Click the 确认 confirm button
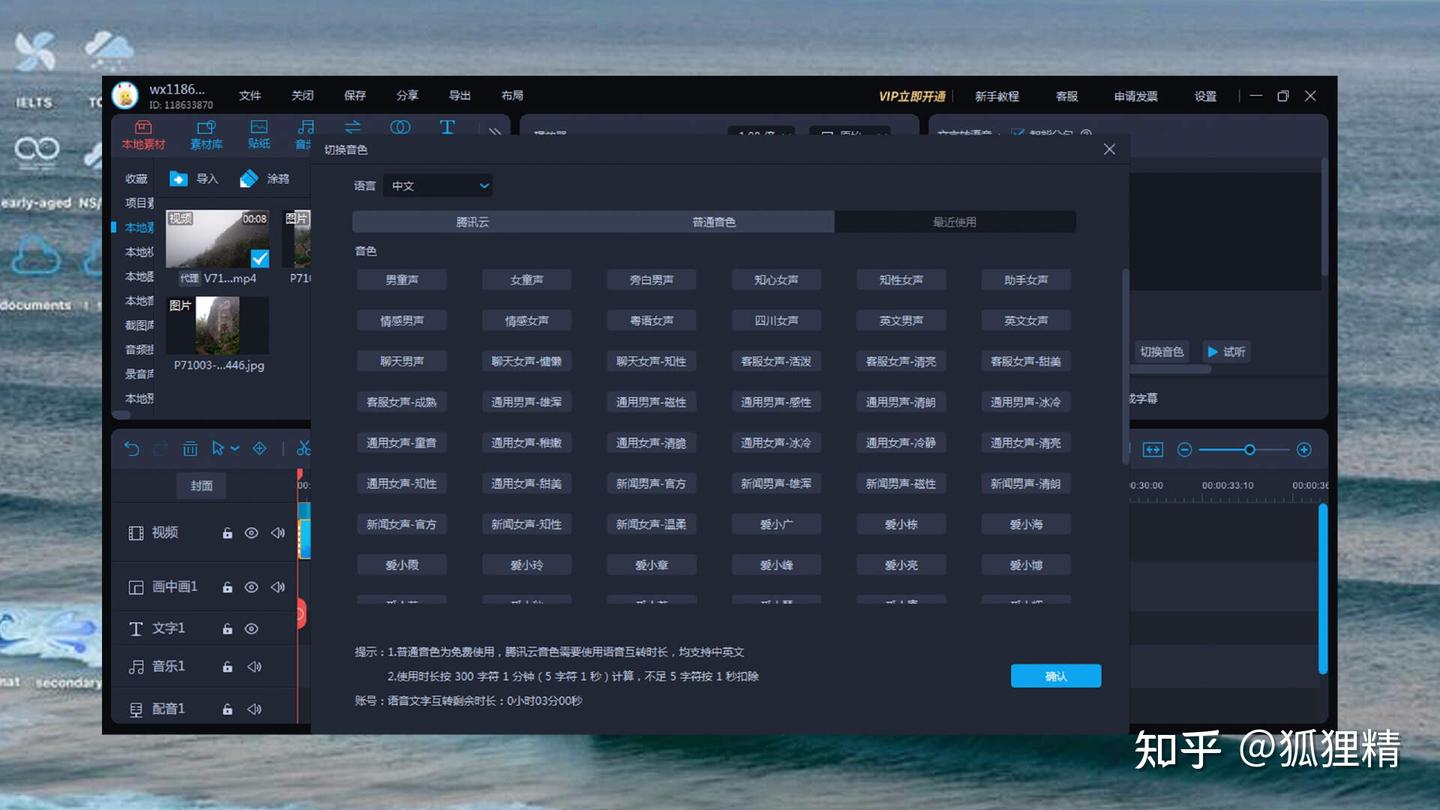Image resolution: width=1440 pixels, height=810 pixels. click(1056, 676)
